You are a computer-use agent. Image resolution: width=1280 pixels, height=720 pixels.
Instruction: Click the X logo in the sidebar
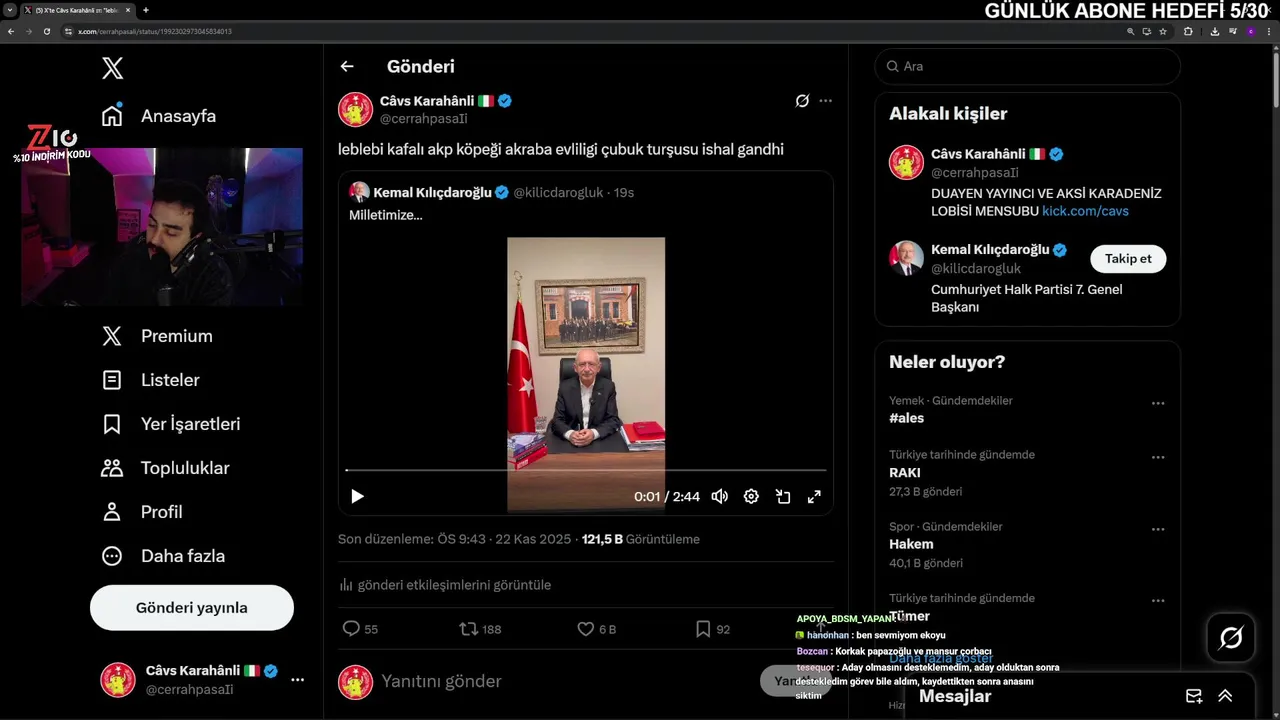click(x=112, y=68)
